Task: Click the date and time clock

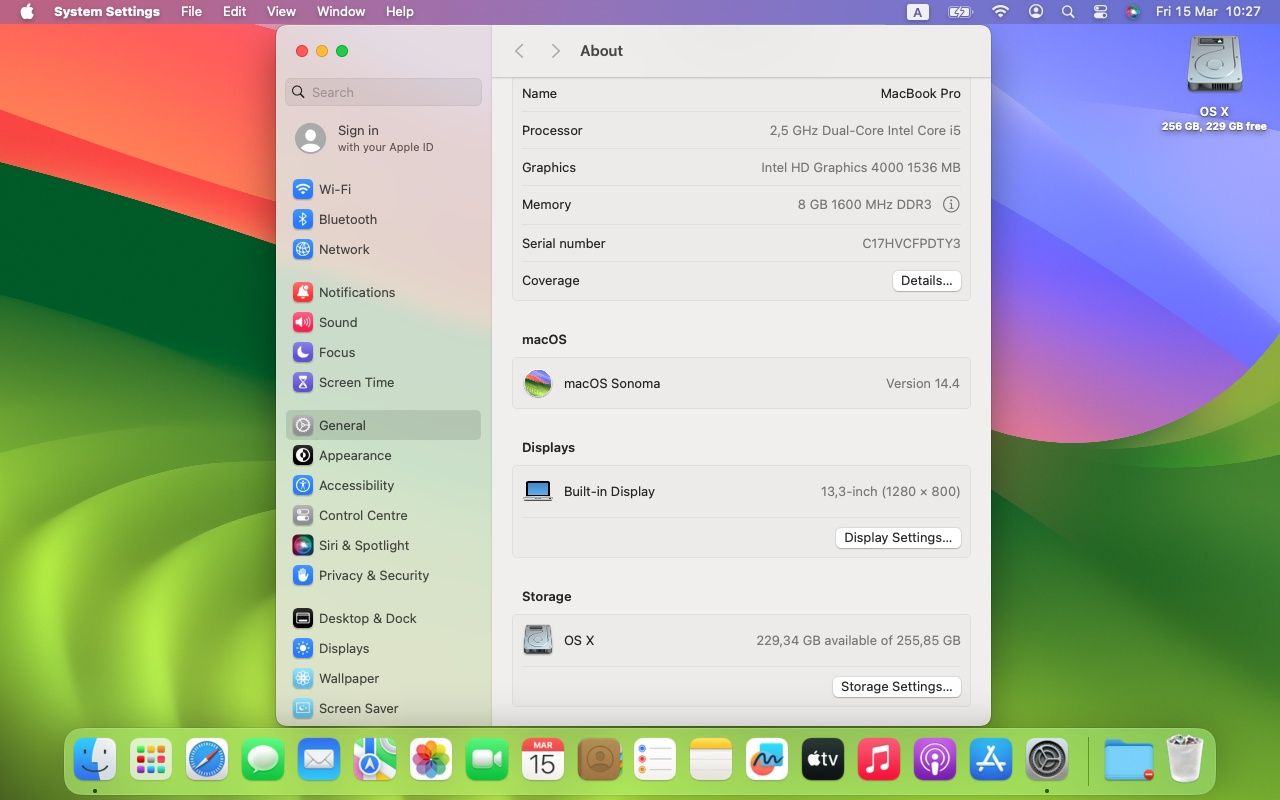Action: click(1208, 12)
